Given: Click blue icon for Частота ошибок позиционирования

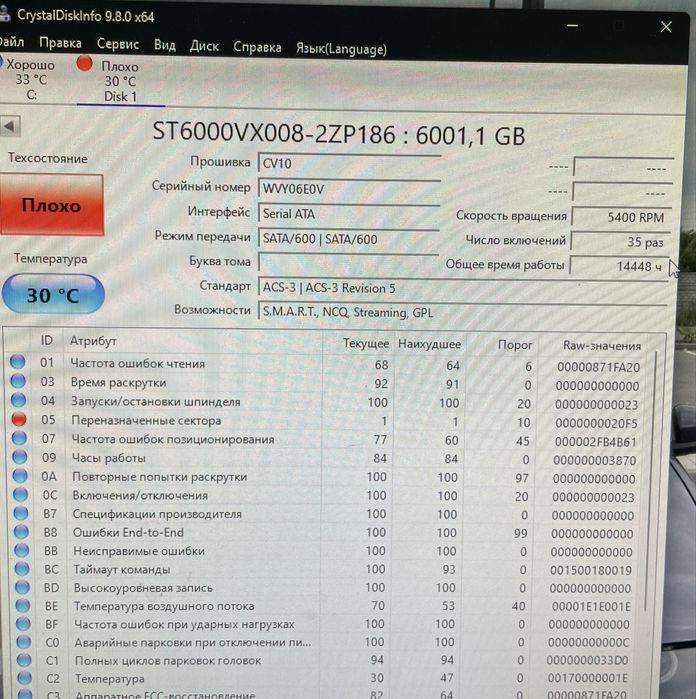Looking at the screenshot, I should tap(19, 438).
